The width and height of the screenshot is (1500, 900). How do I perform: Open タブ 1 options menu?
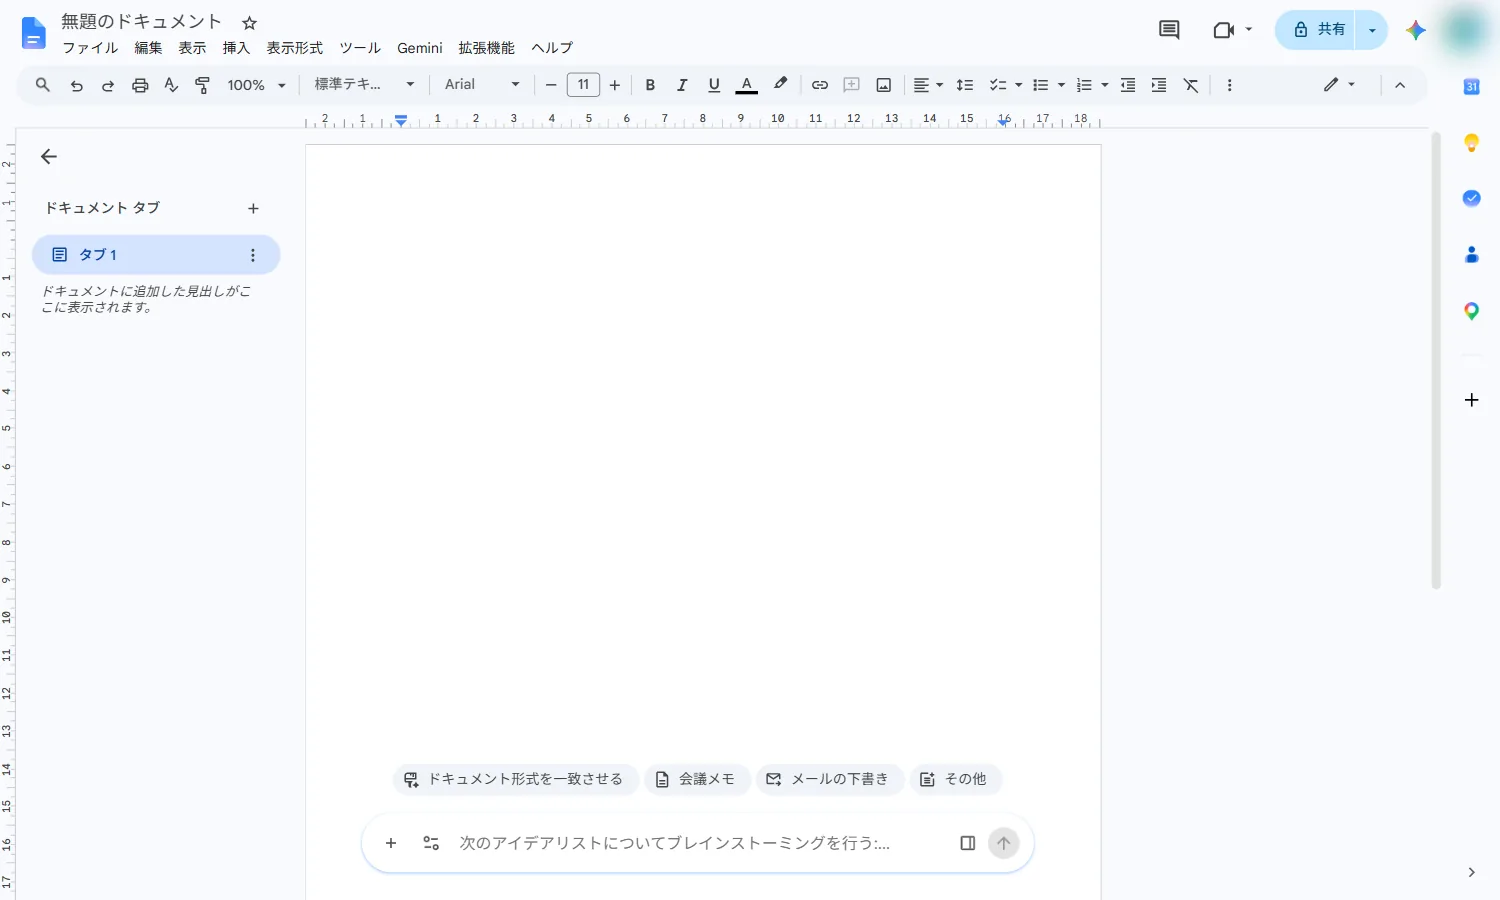point(252,255)
